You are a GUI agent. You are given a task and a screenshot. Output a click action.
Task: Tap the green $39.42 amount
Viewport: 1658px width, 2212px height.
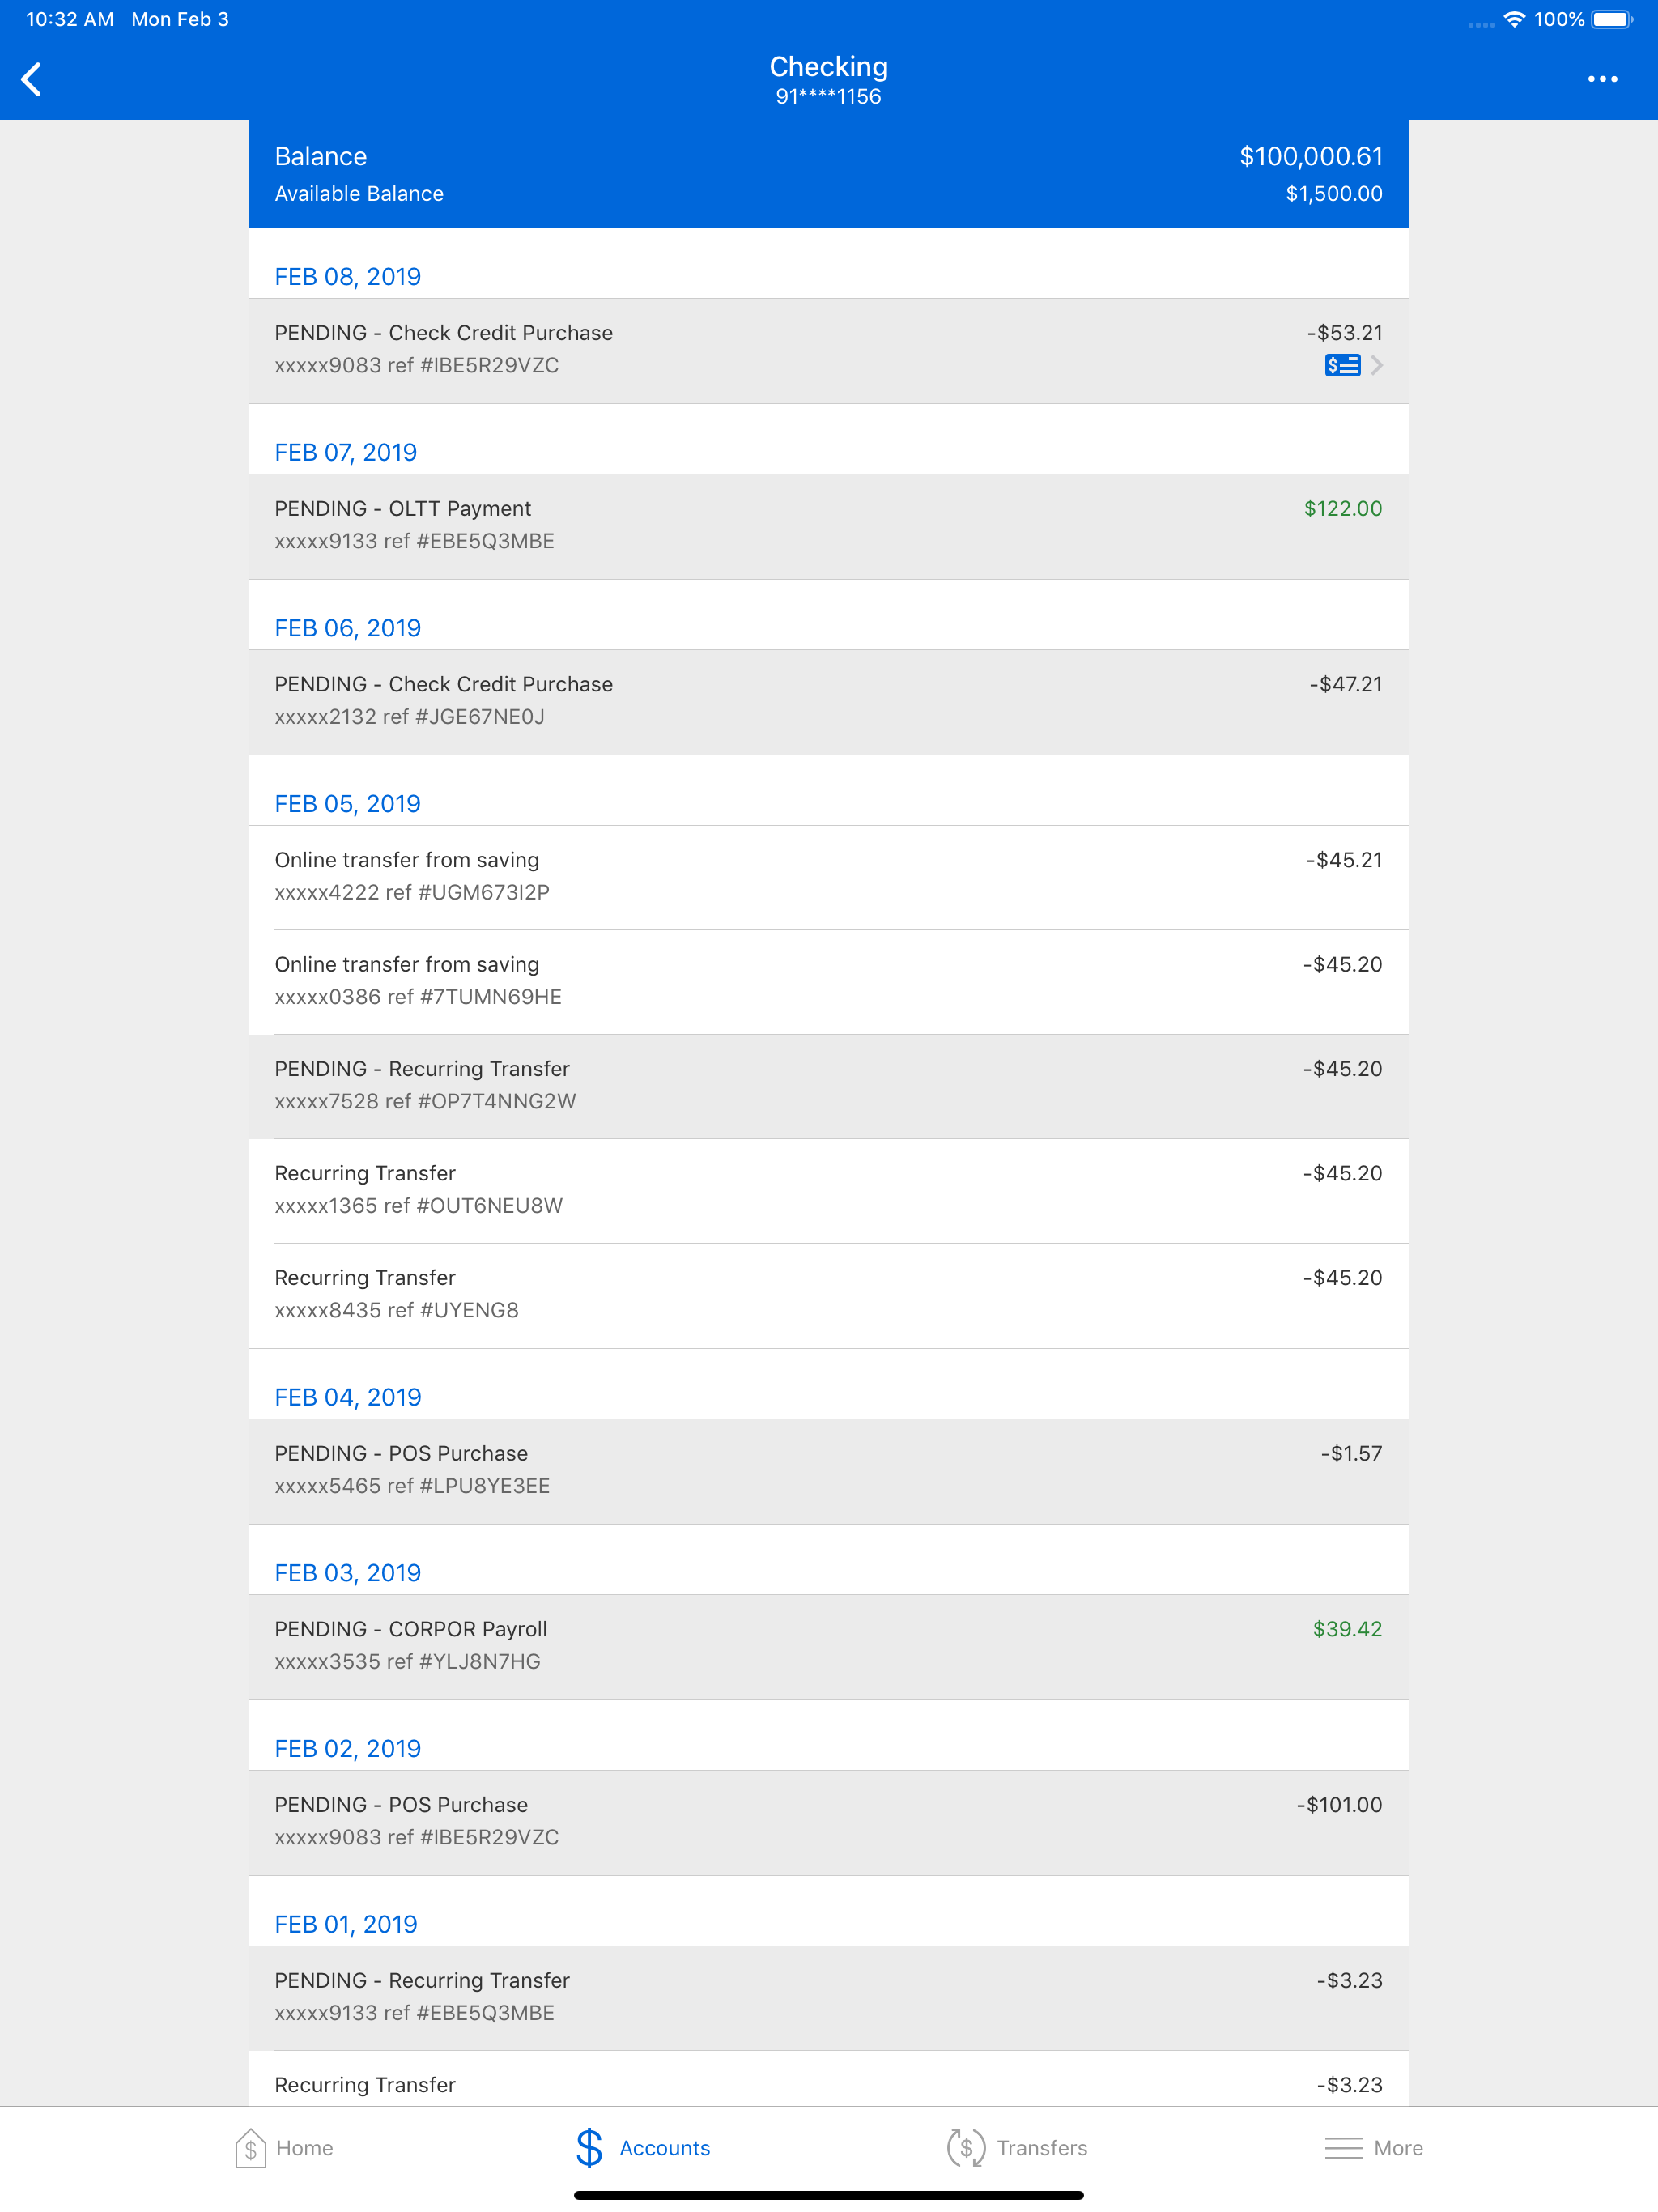click(1347, 1629)
